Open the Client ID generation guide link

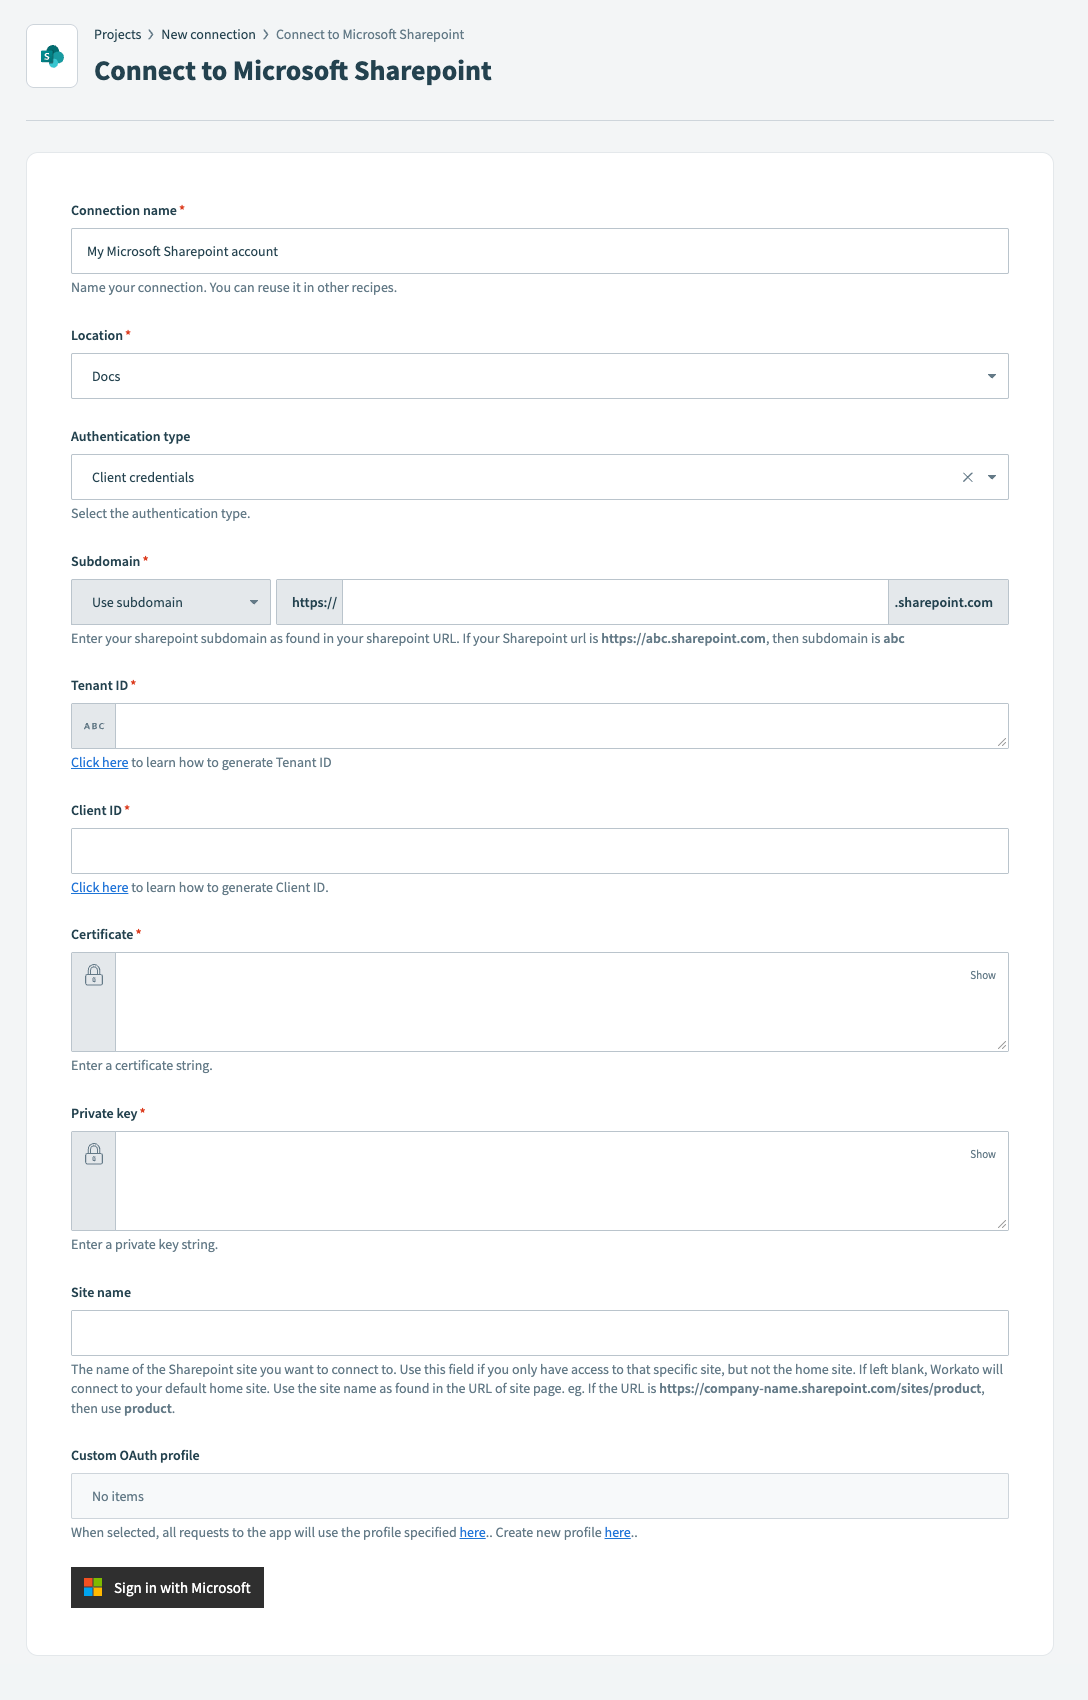click(x=99, y=887)
